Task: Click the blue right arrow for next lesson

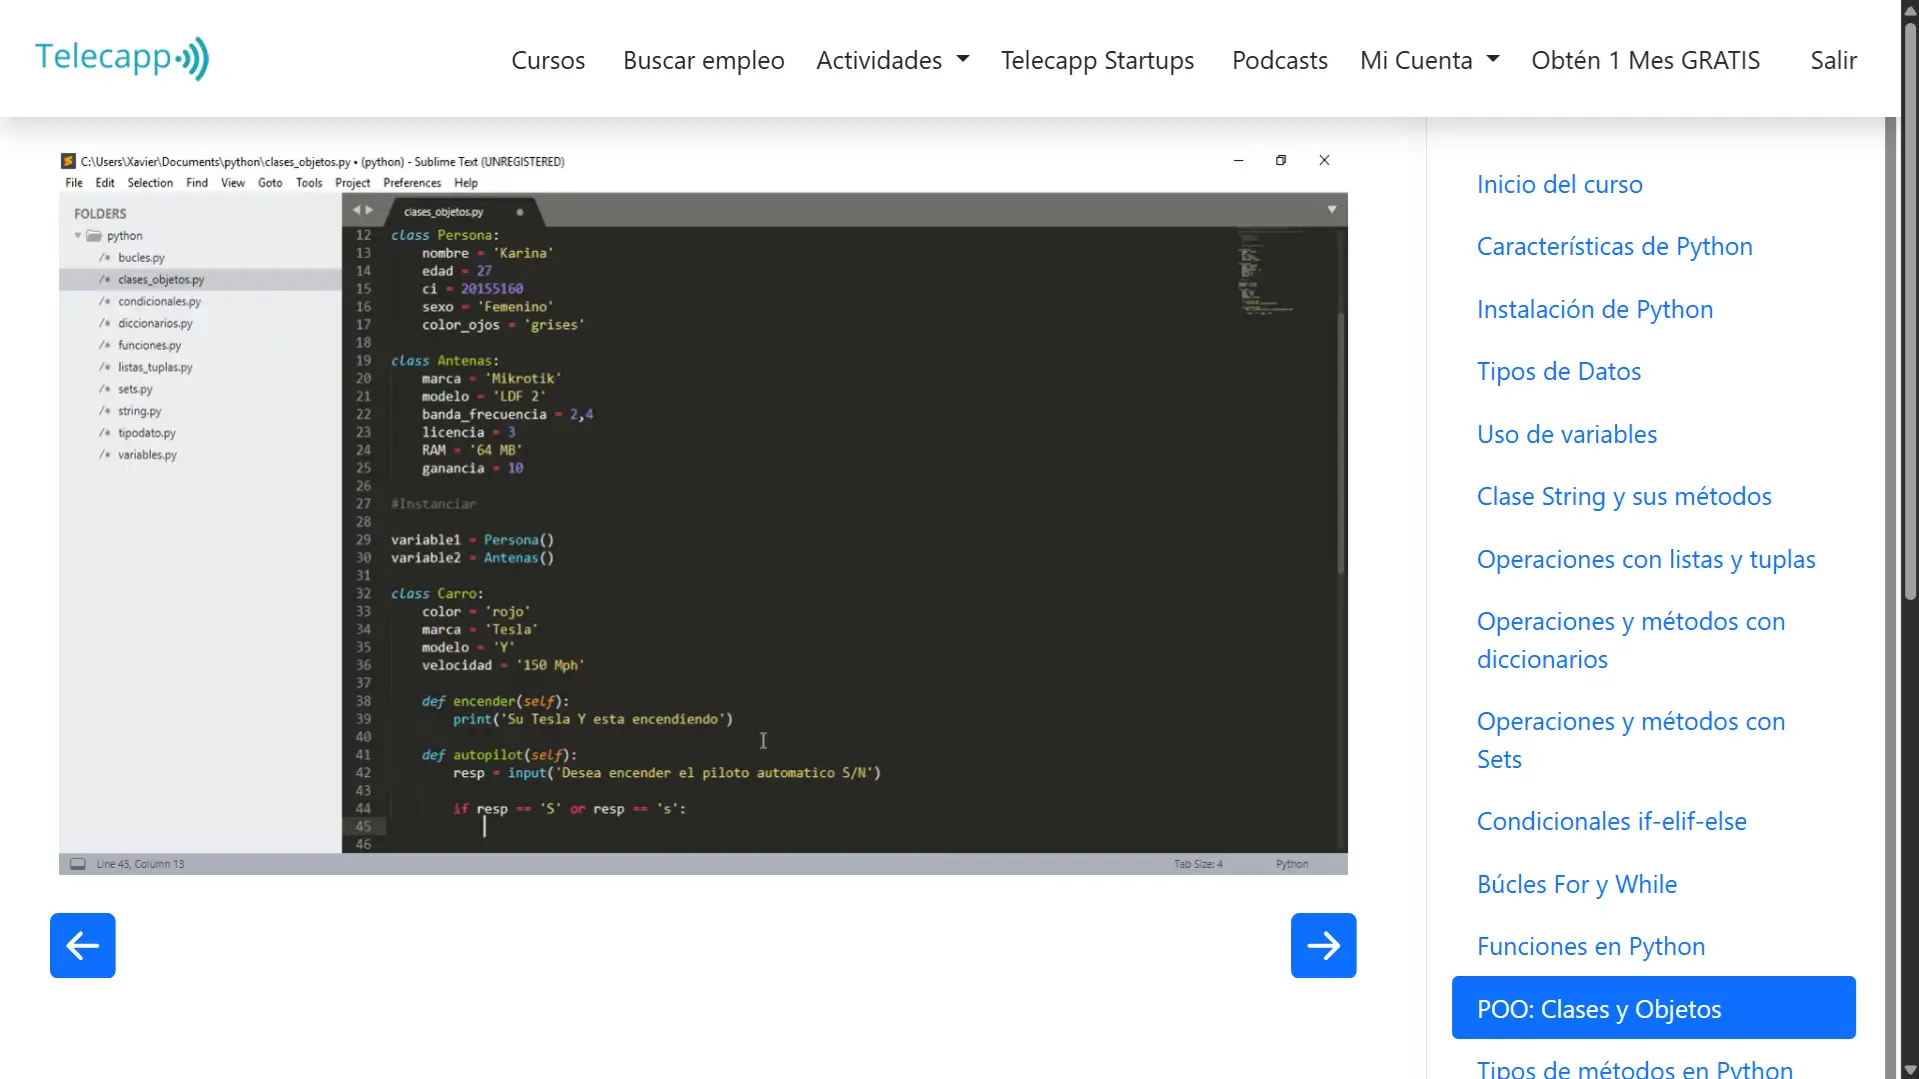Action: coord(1322,944)
